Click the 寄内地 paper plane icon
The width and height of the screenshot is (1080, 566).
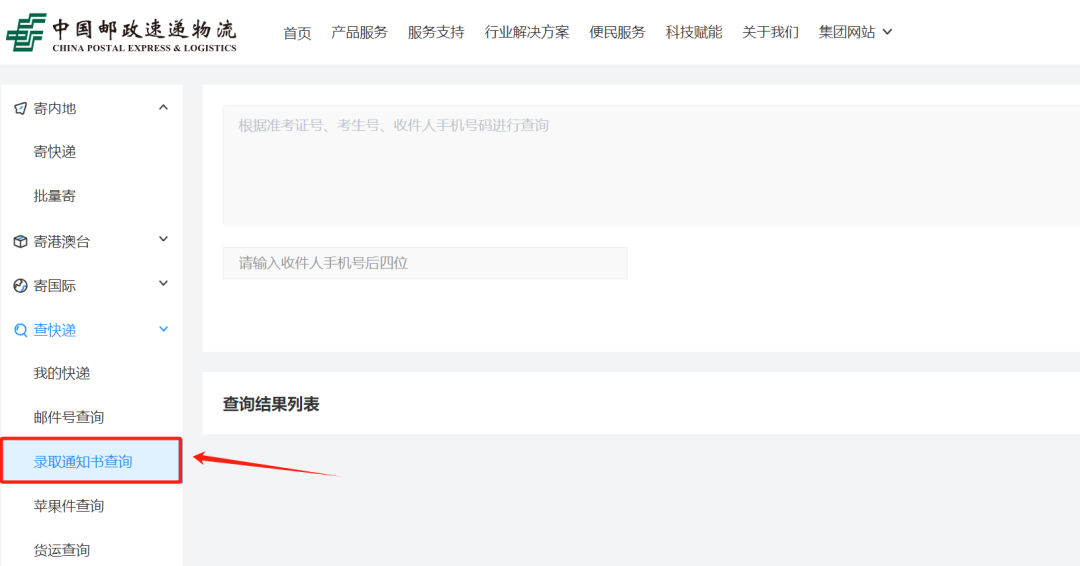[x=21, y=109]
